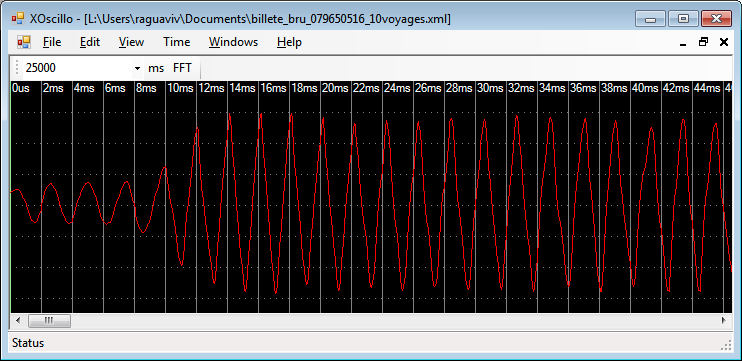The image size is (742, 363).
Task: Open the Time menu
Action: [x=177, y=42]
